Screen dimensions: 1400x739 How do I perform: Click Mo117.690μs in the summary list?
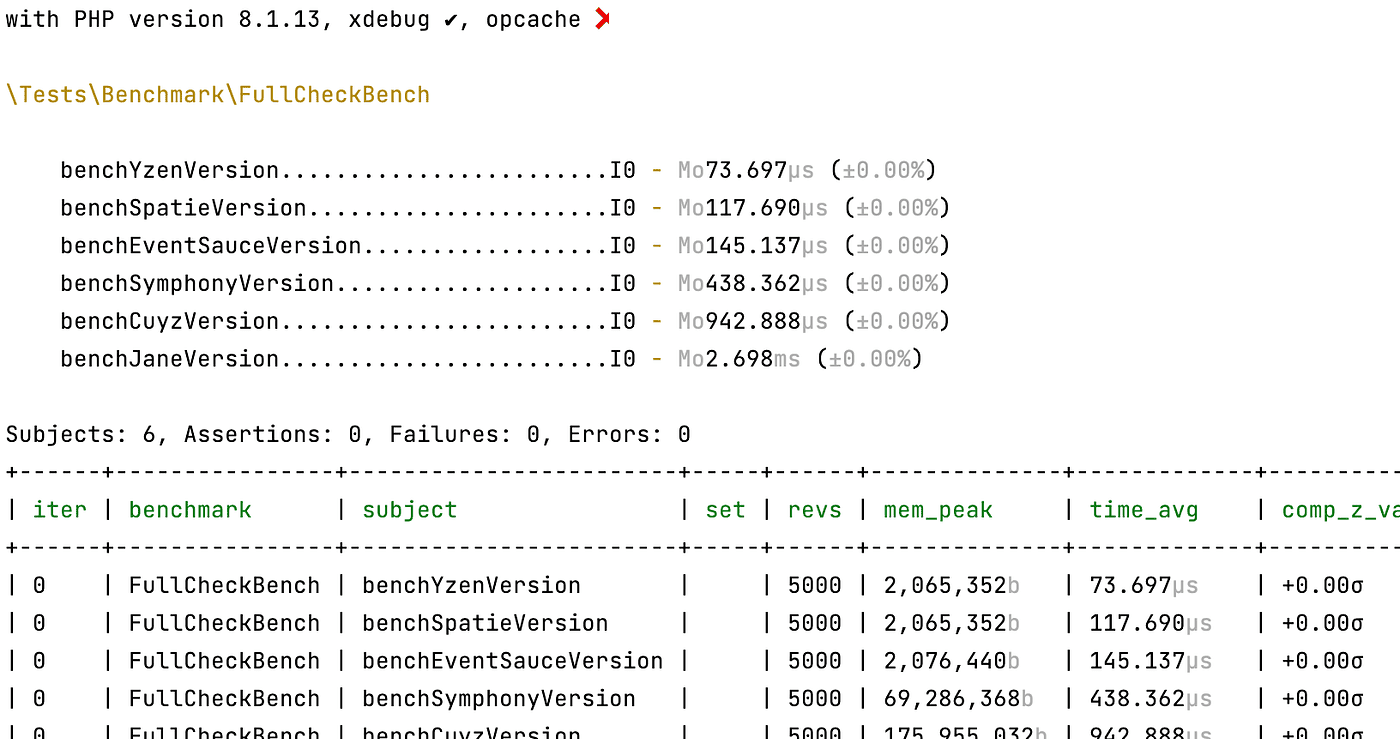tap(753, 208)
